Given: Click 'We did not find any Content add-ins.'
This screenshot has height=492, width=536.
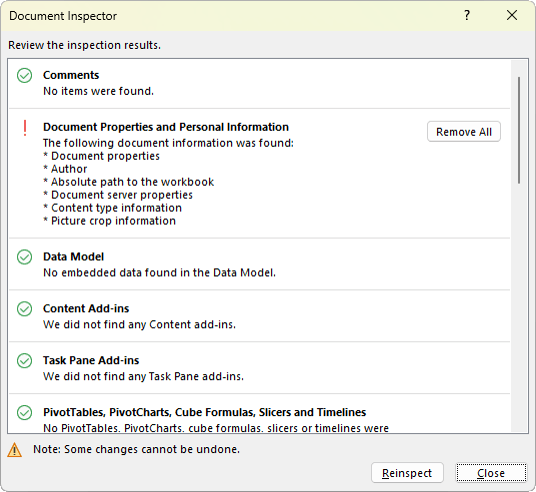Looking at the screenshot, I should 139,325.
